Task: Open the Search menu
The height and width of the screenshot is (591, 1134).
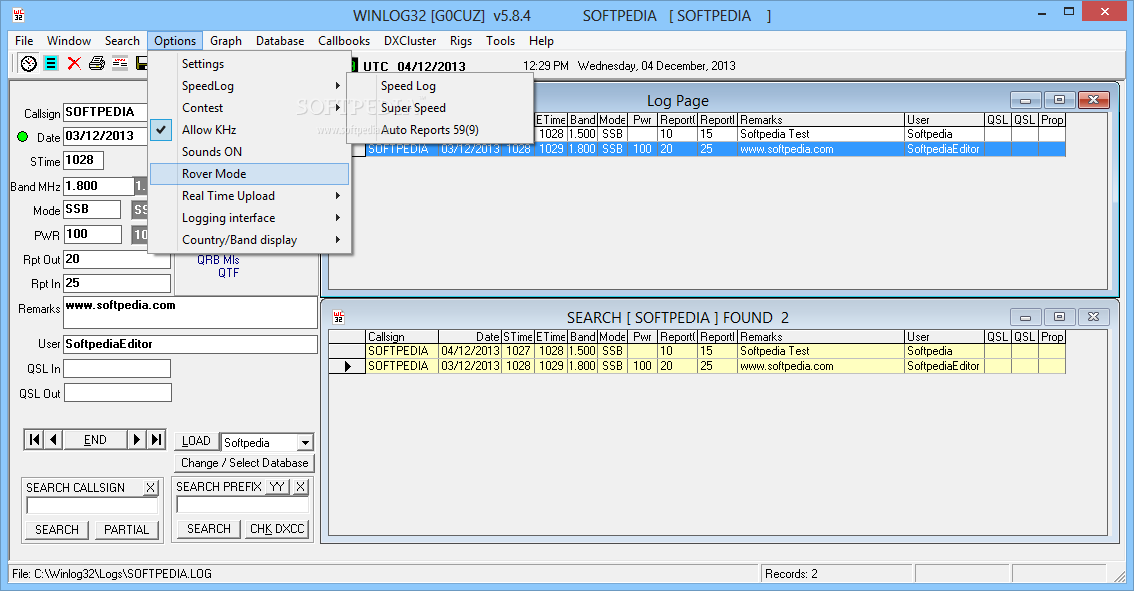Action: [122, 41]
